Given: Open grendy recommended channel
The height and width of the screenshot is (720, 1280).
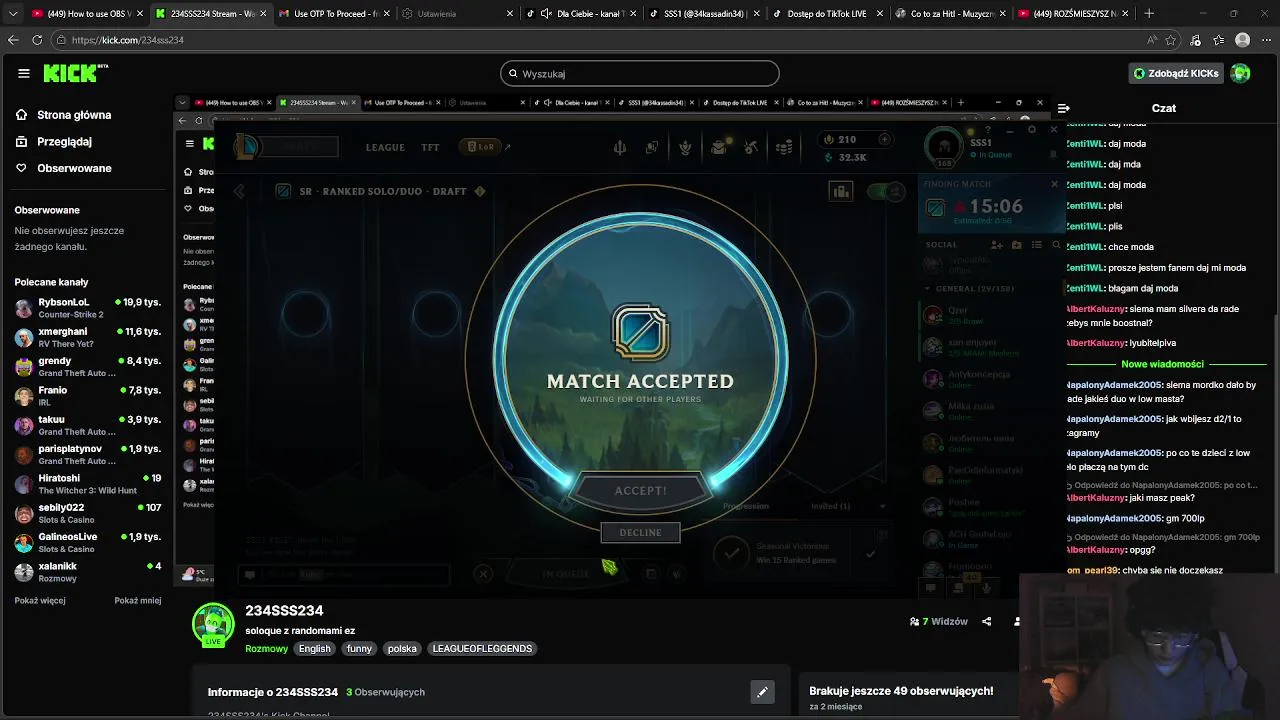Looking at the screenshot, I should tap(88, 367).
